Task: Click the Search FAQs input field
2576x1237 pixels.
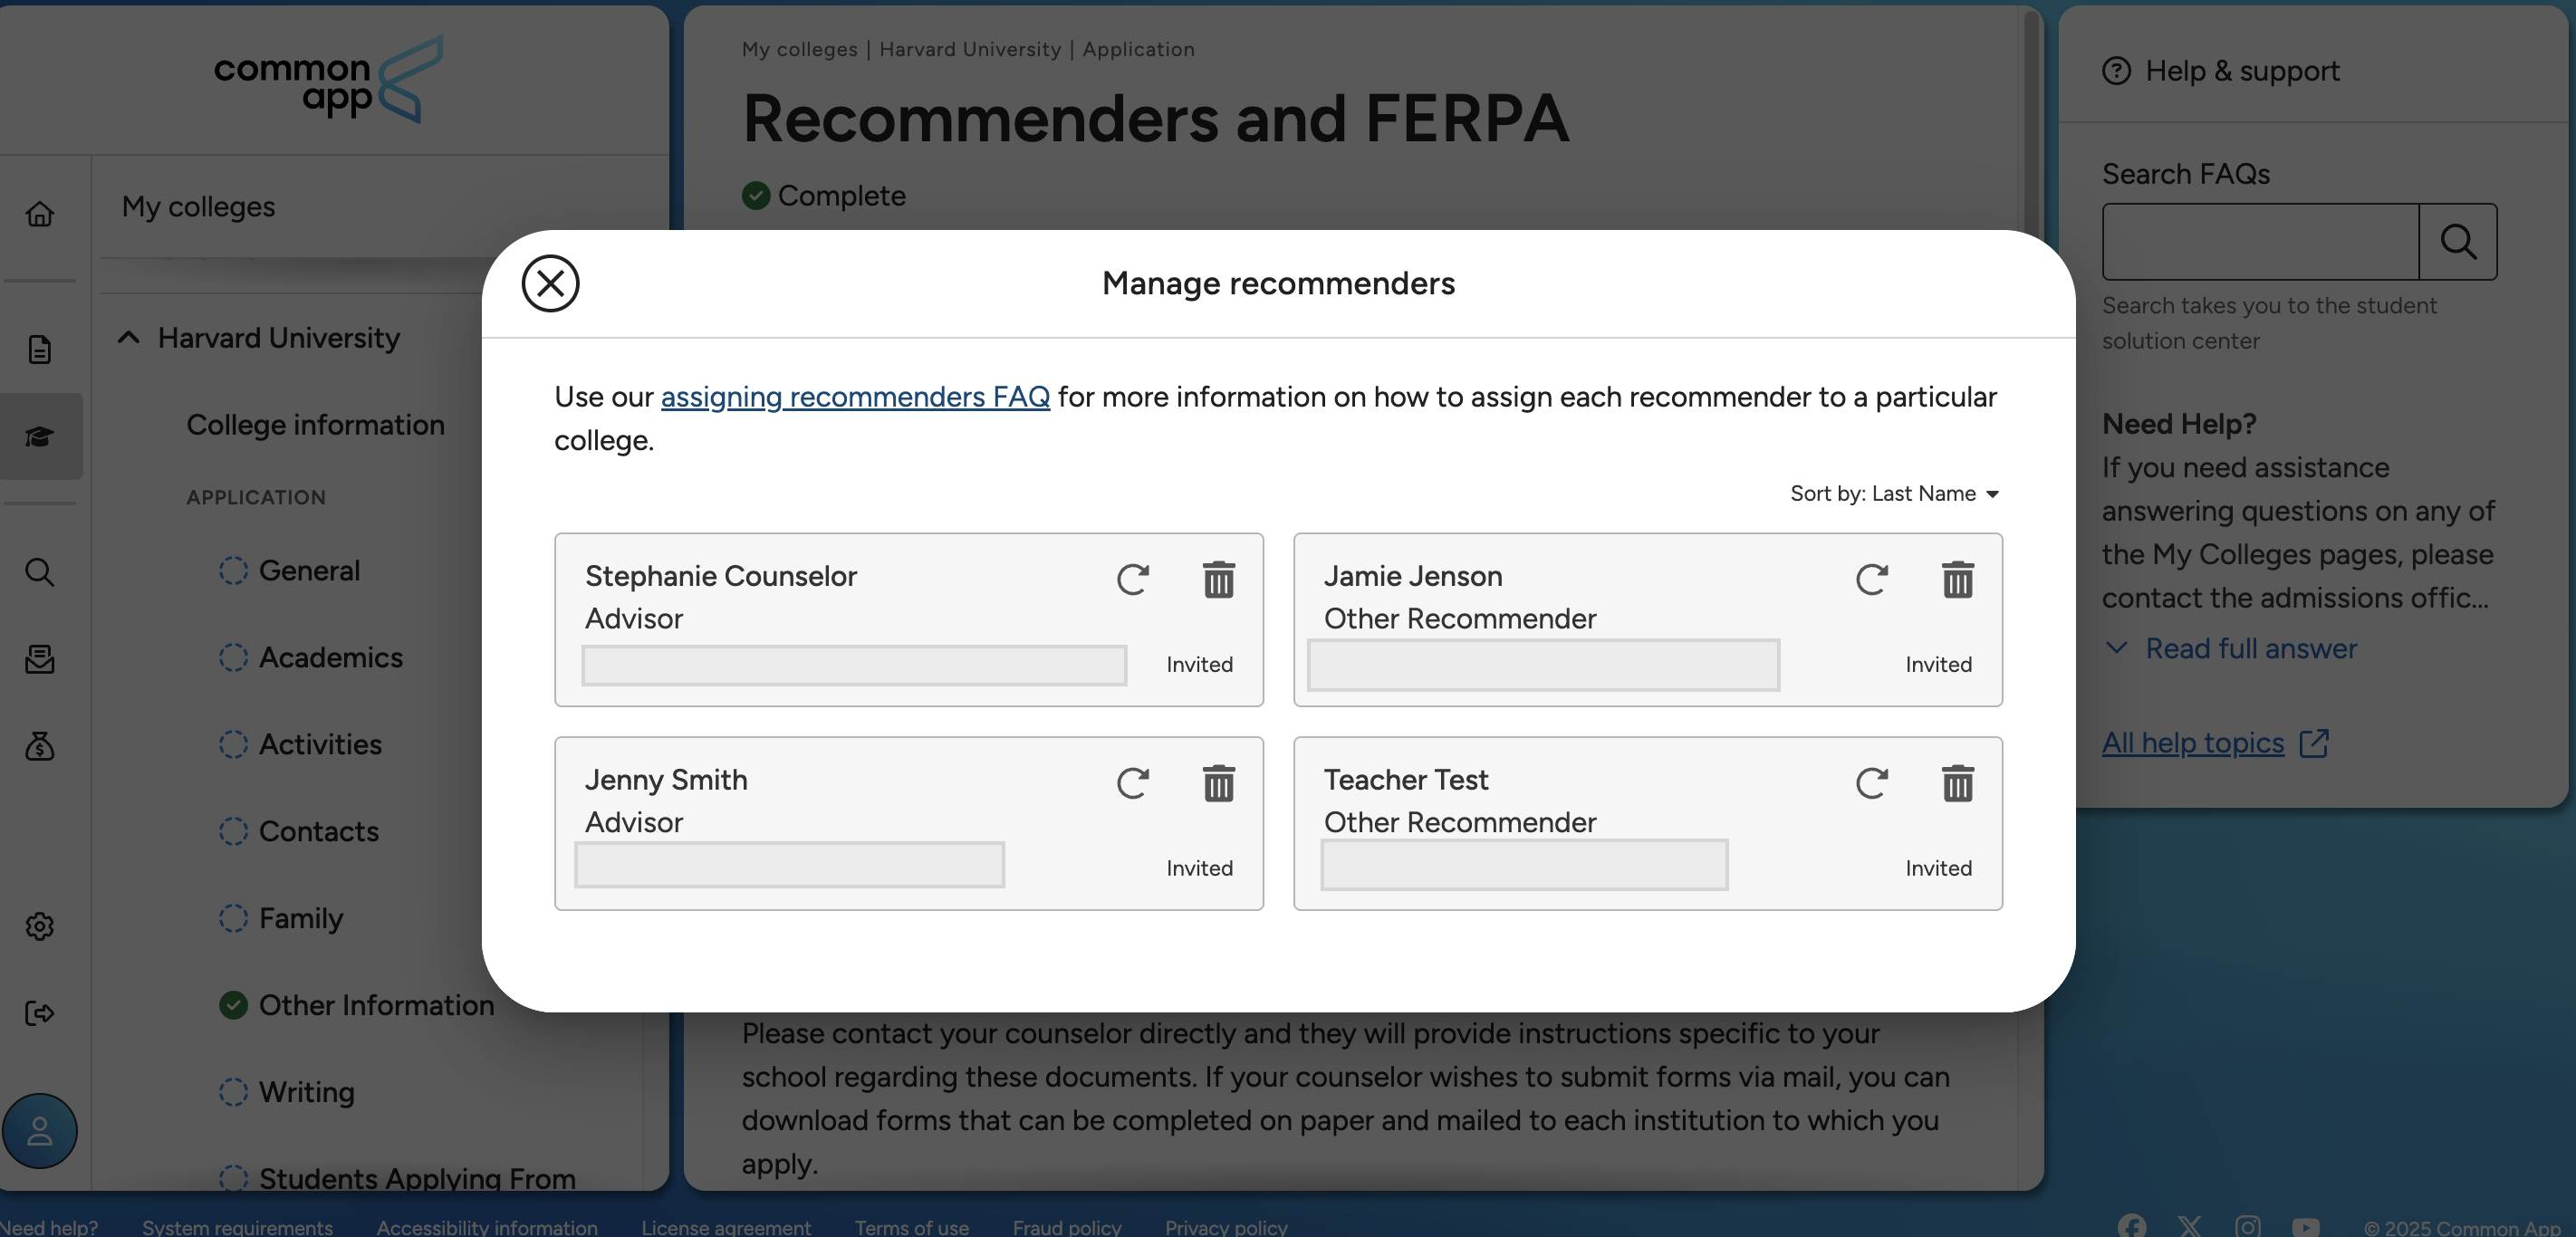Action: pyautogui.click(x=2260, y=242)
